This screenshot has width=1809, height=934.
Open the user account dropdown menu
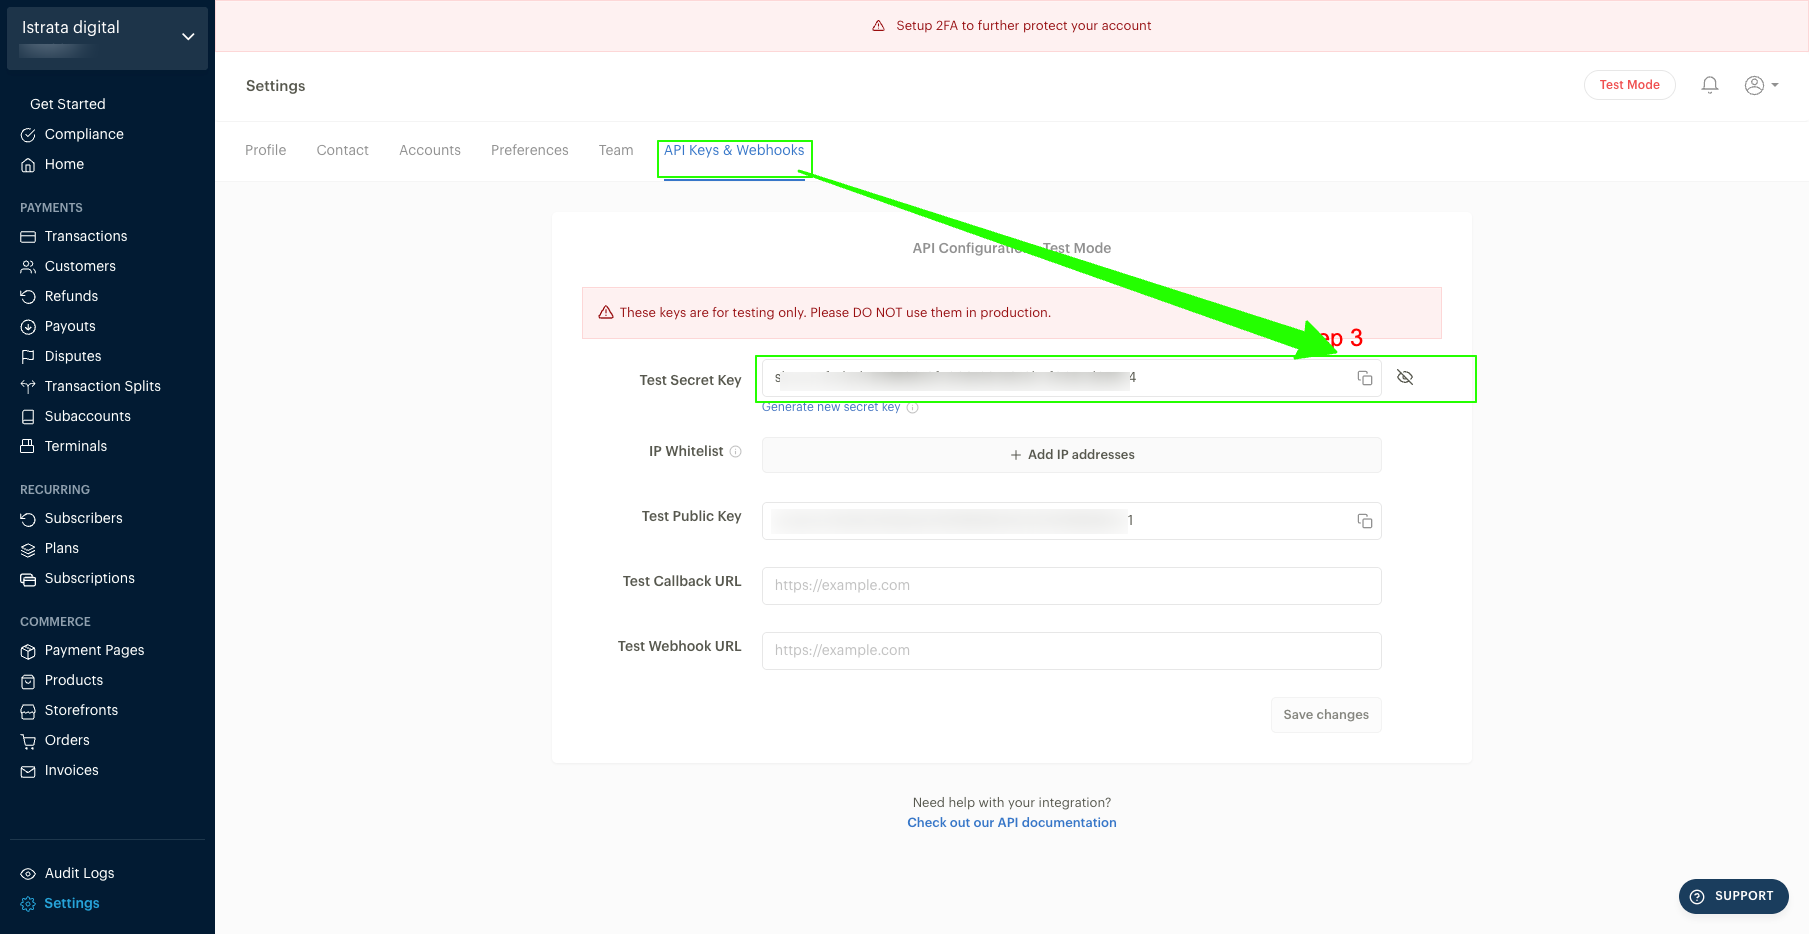[x=1761, y=85]
